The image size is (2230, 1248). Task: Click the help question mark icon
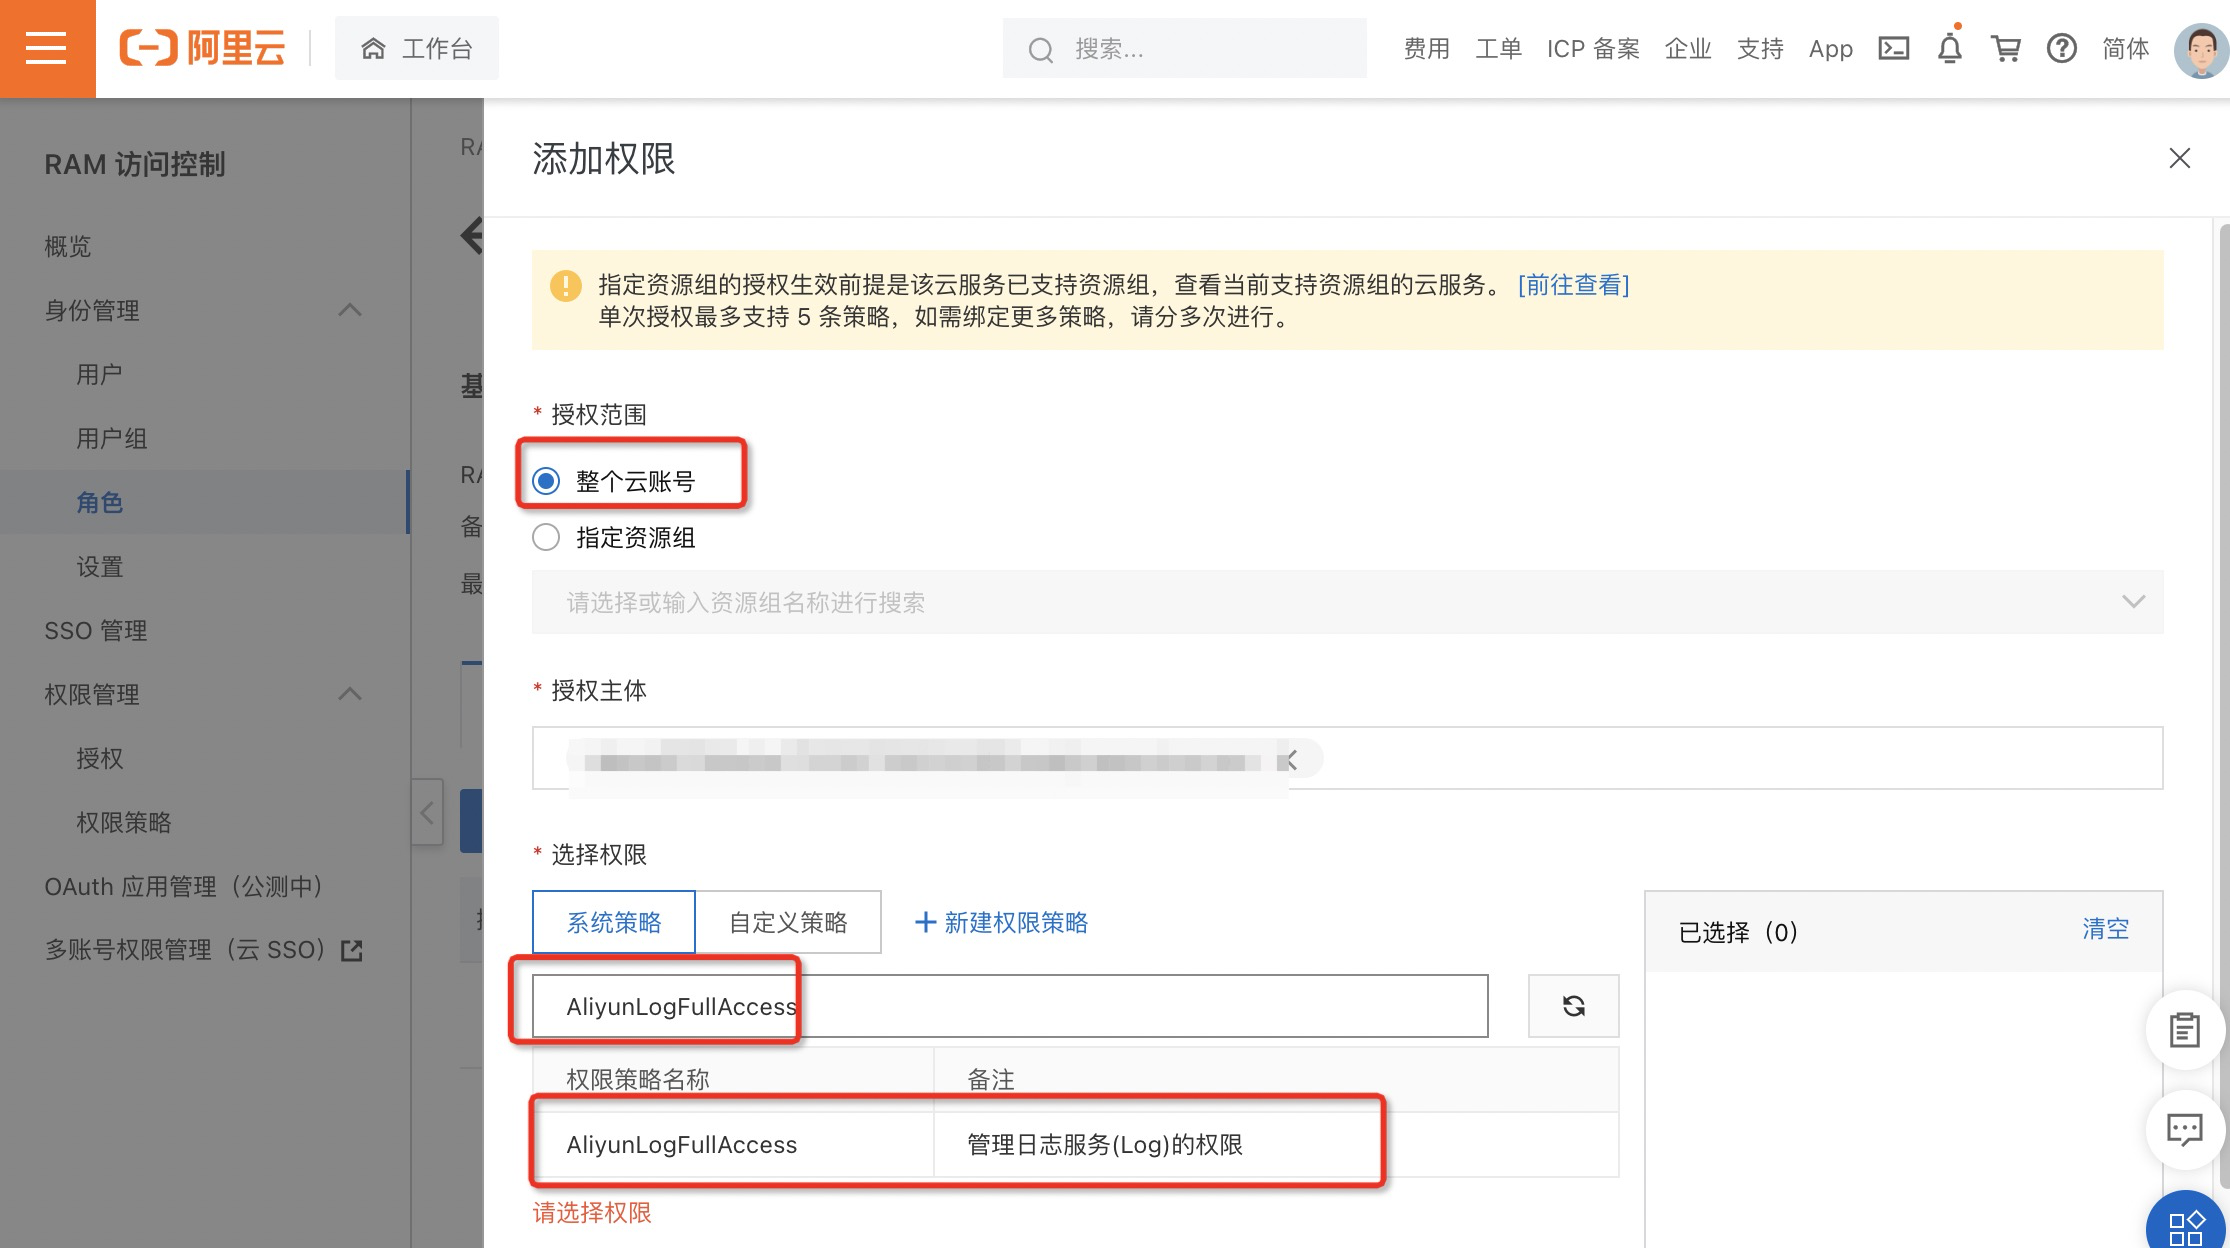pyautogui.click(x=2061, y=48)
